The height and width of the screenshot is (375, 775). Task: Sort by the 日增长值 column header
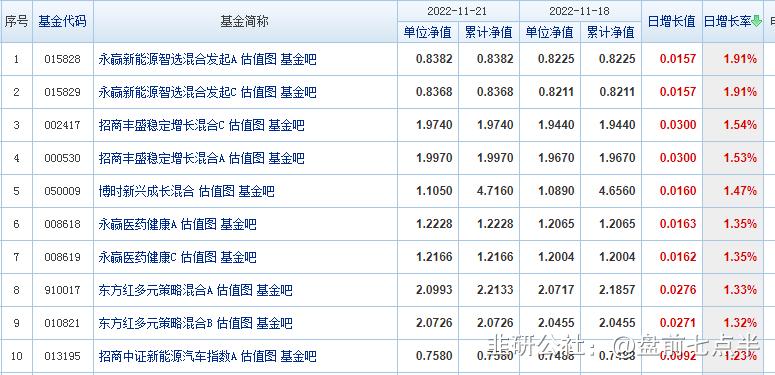(x=672, y=22)
